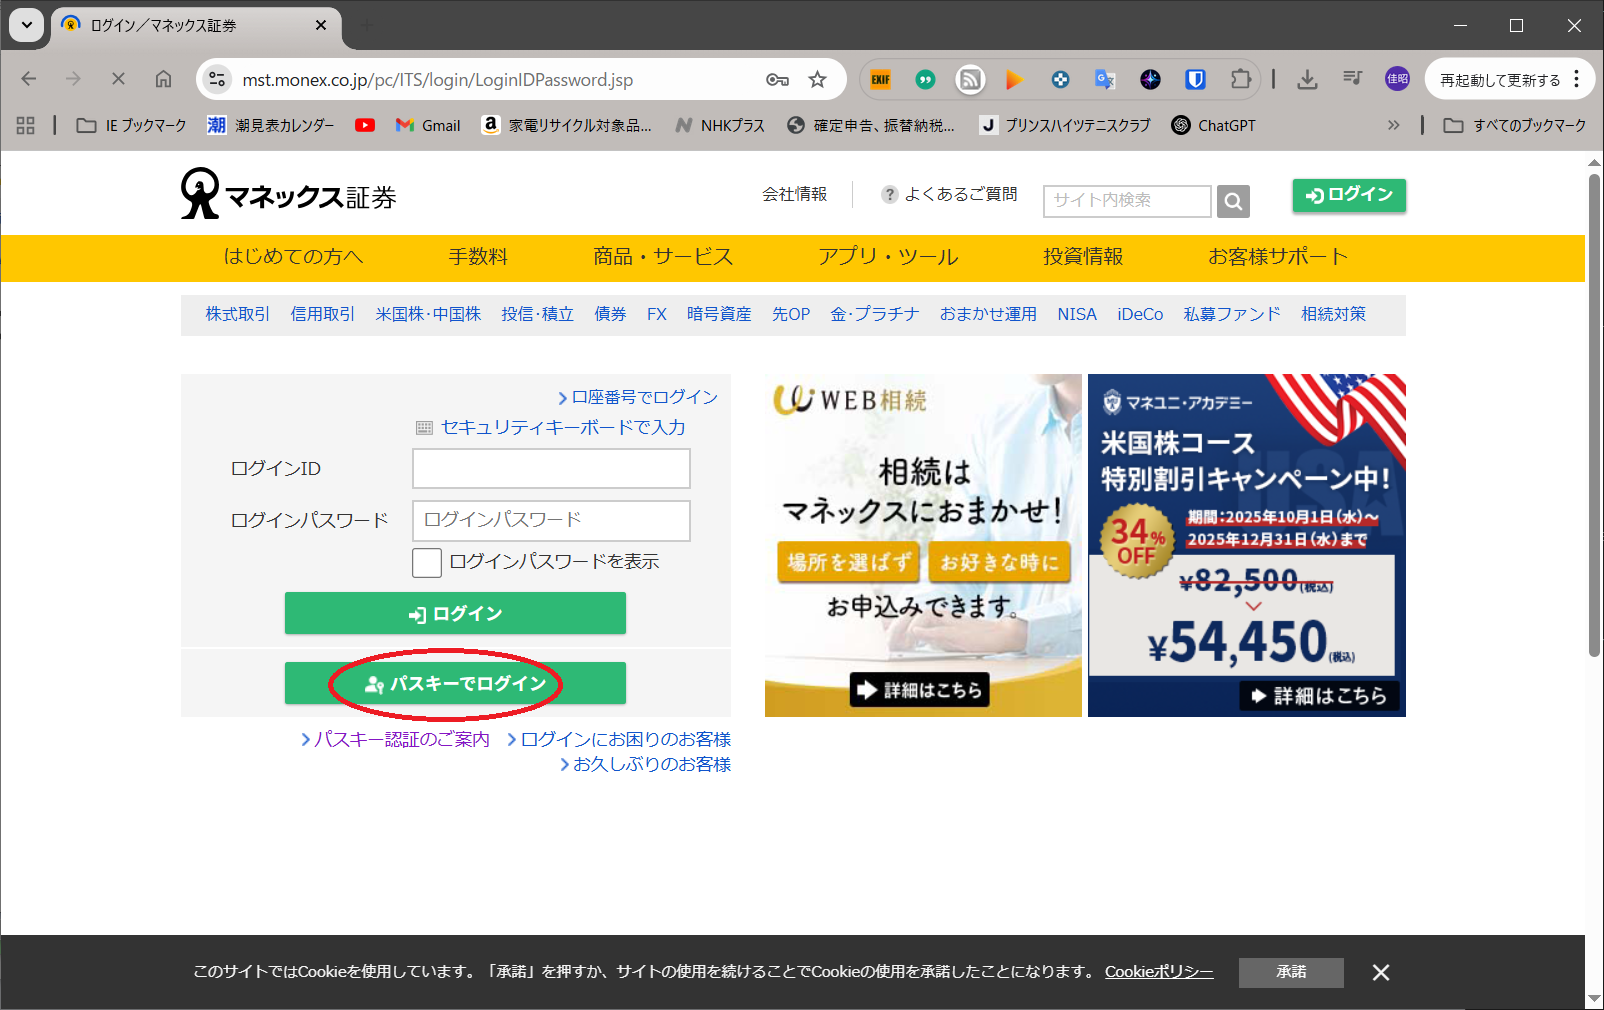Bookmark this page with the star icon

tap(817, 80)
